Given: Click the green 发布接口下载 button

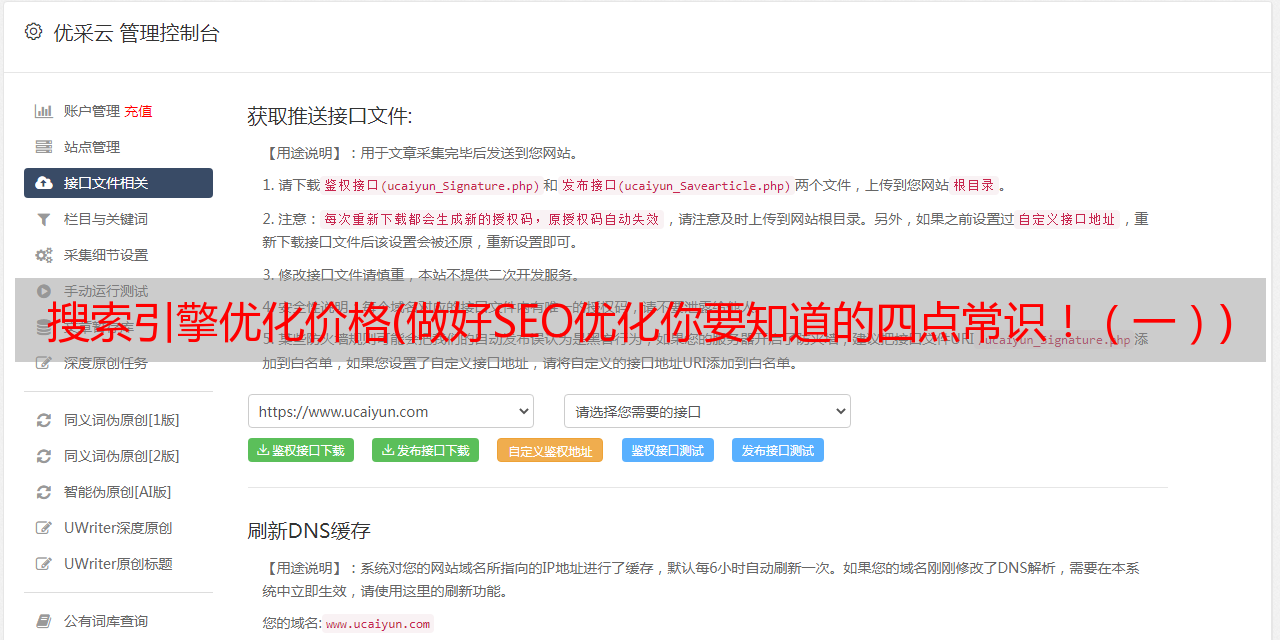Looking at the screenshot, I should [425, 450].
